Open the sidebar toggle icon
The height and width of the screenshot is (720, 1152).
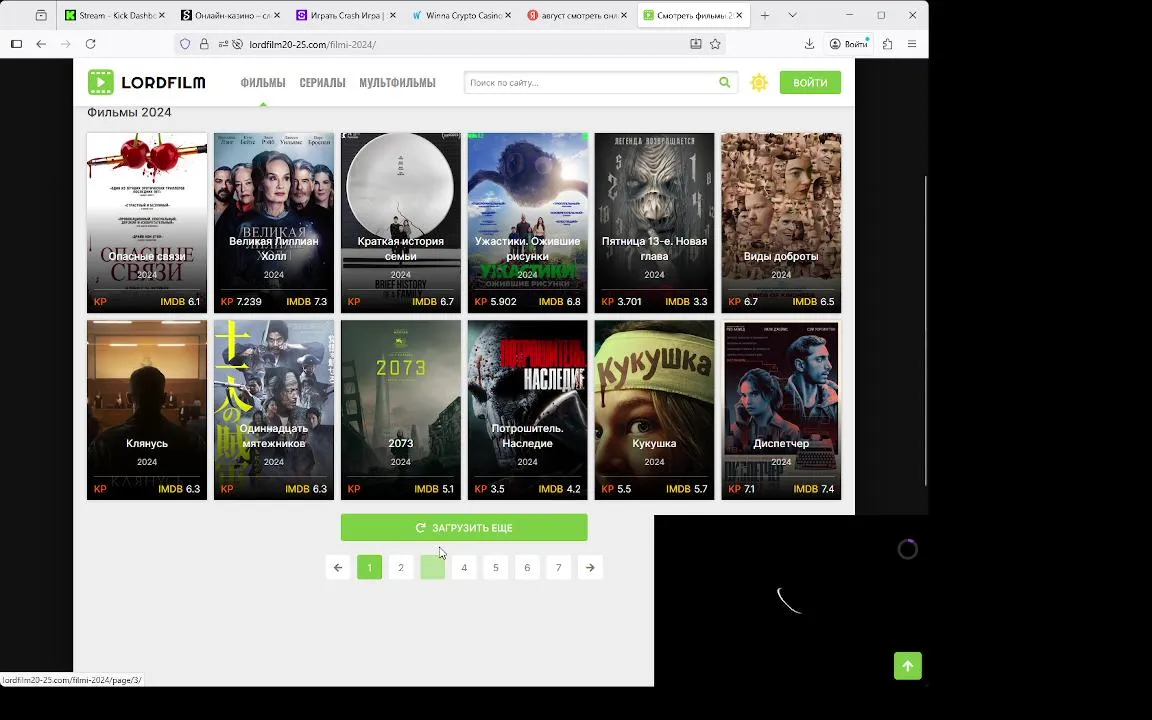pos(16,44)
